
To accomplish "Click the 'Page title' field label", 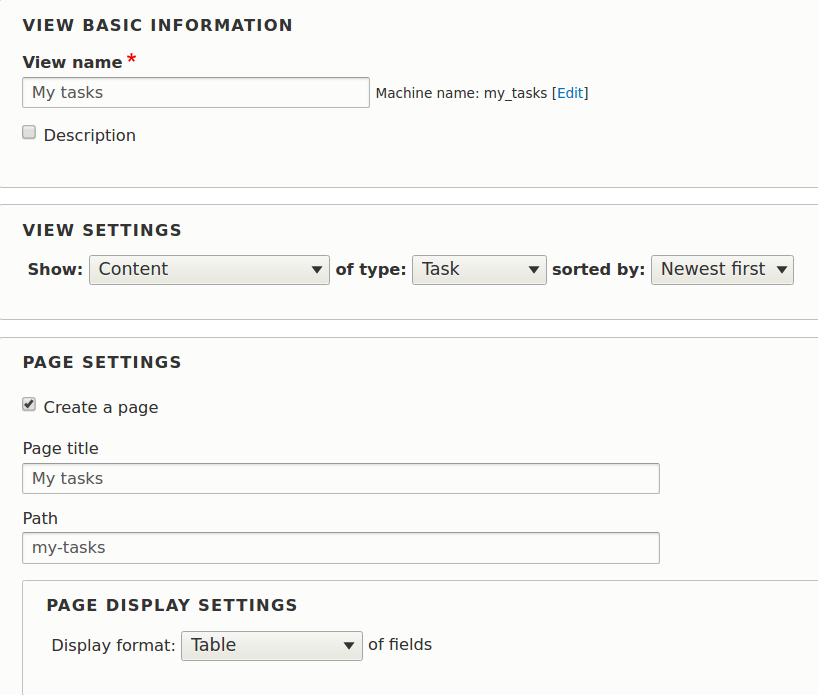I will coord(61,448).
